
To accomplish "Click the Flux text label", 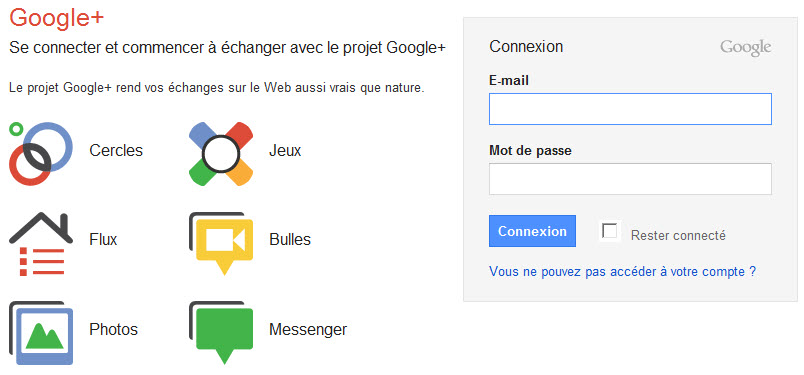I will pyautogui.click(x=103, y=240).
